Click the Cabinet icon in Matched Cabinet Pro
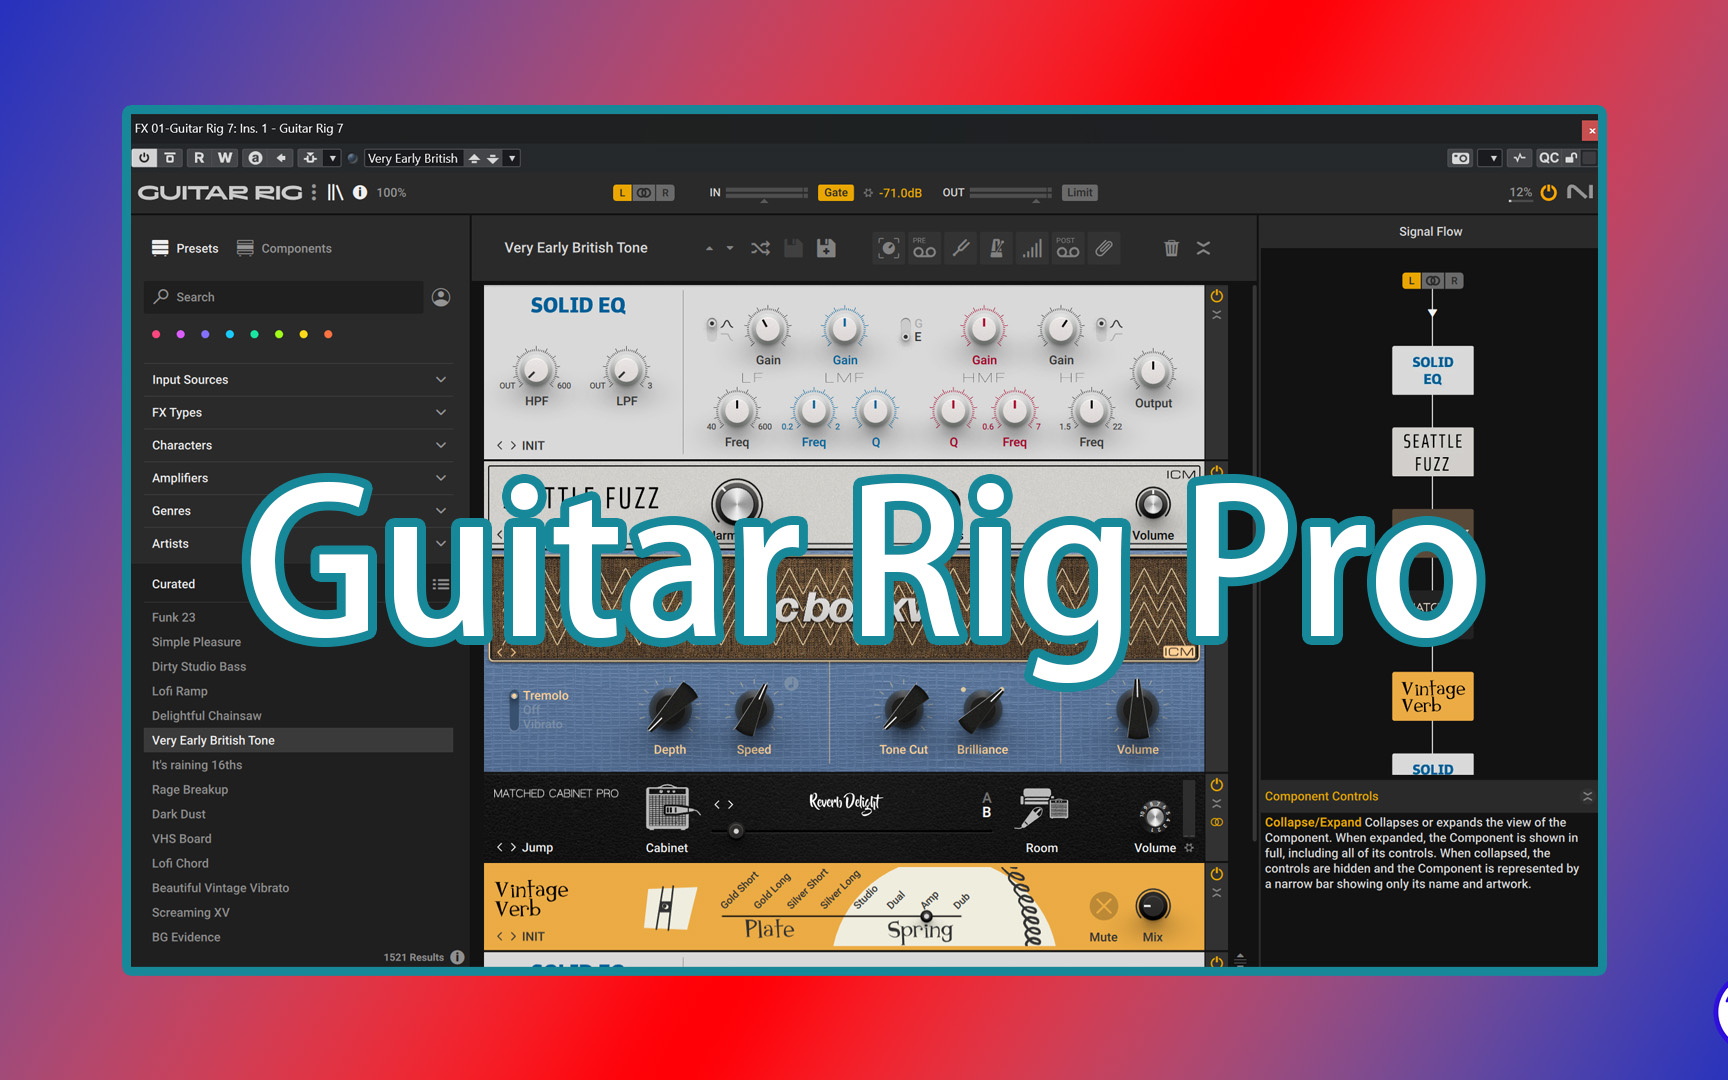The width and height of the screenshot is (1728, 1080). tap(668, 808)
